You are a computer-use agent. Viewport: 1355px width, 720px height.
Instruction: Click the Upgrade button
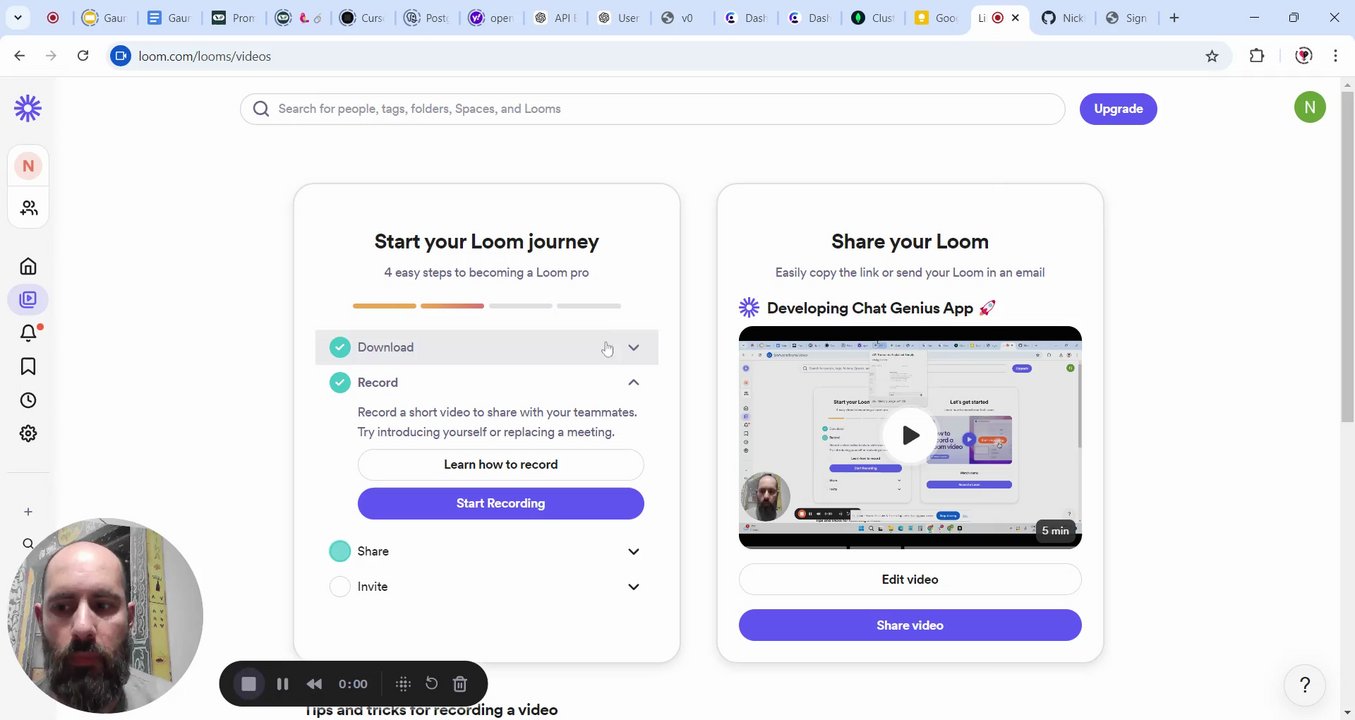coord(1118,109)
